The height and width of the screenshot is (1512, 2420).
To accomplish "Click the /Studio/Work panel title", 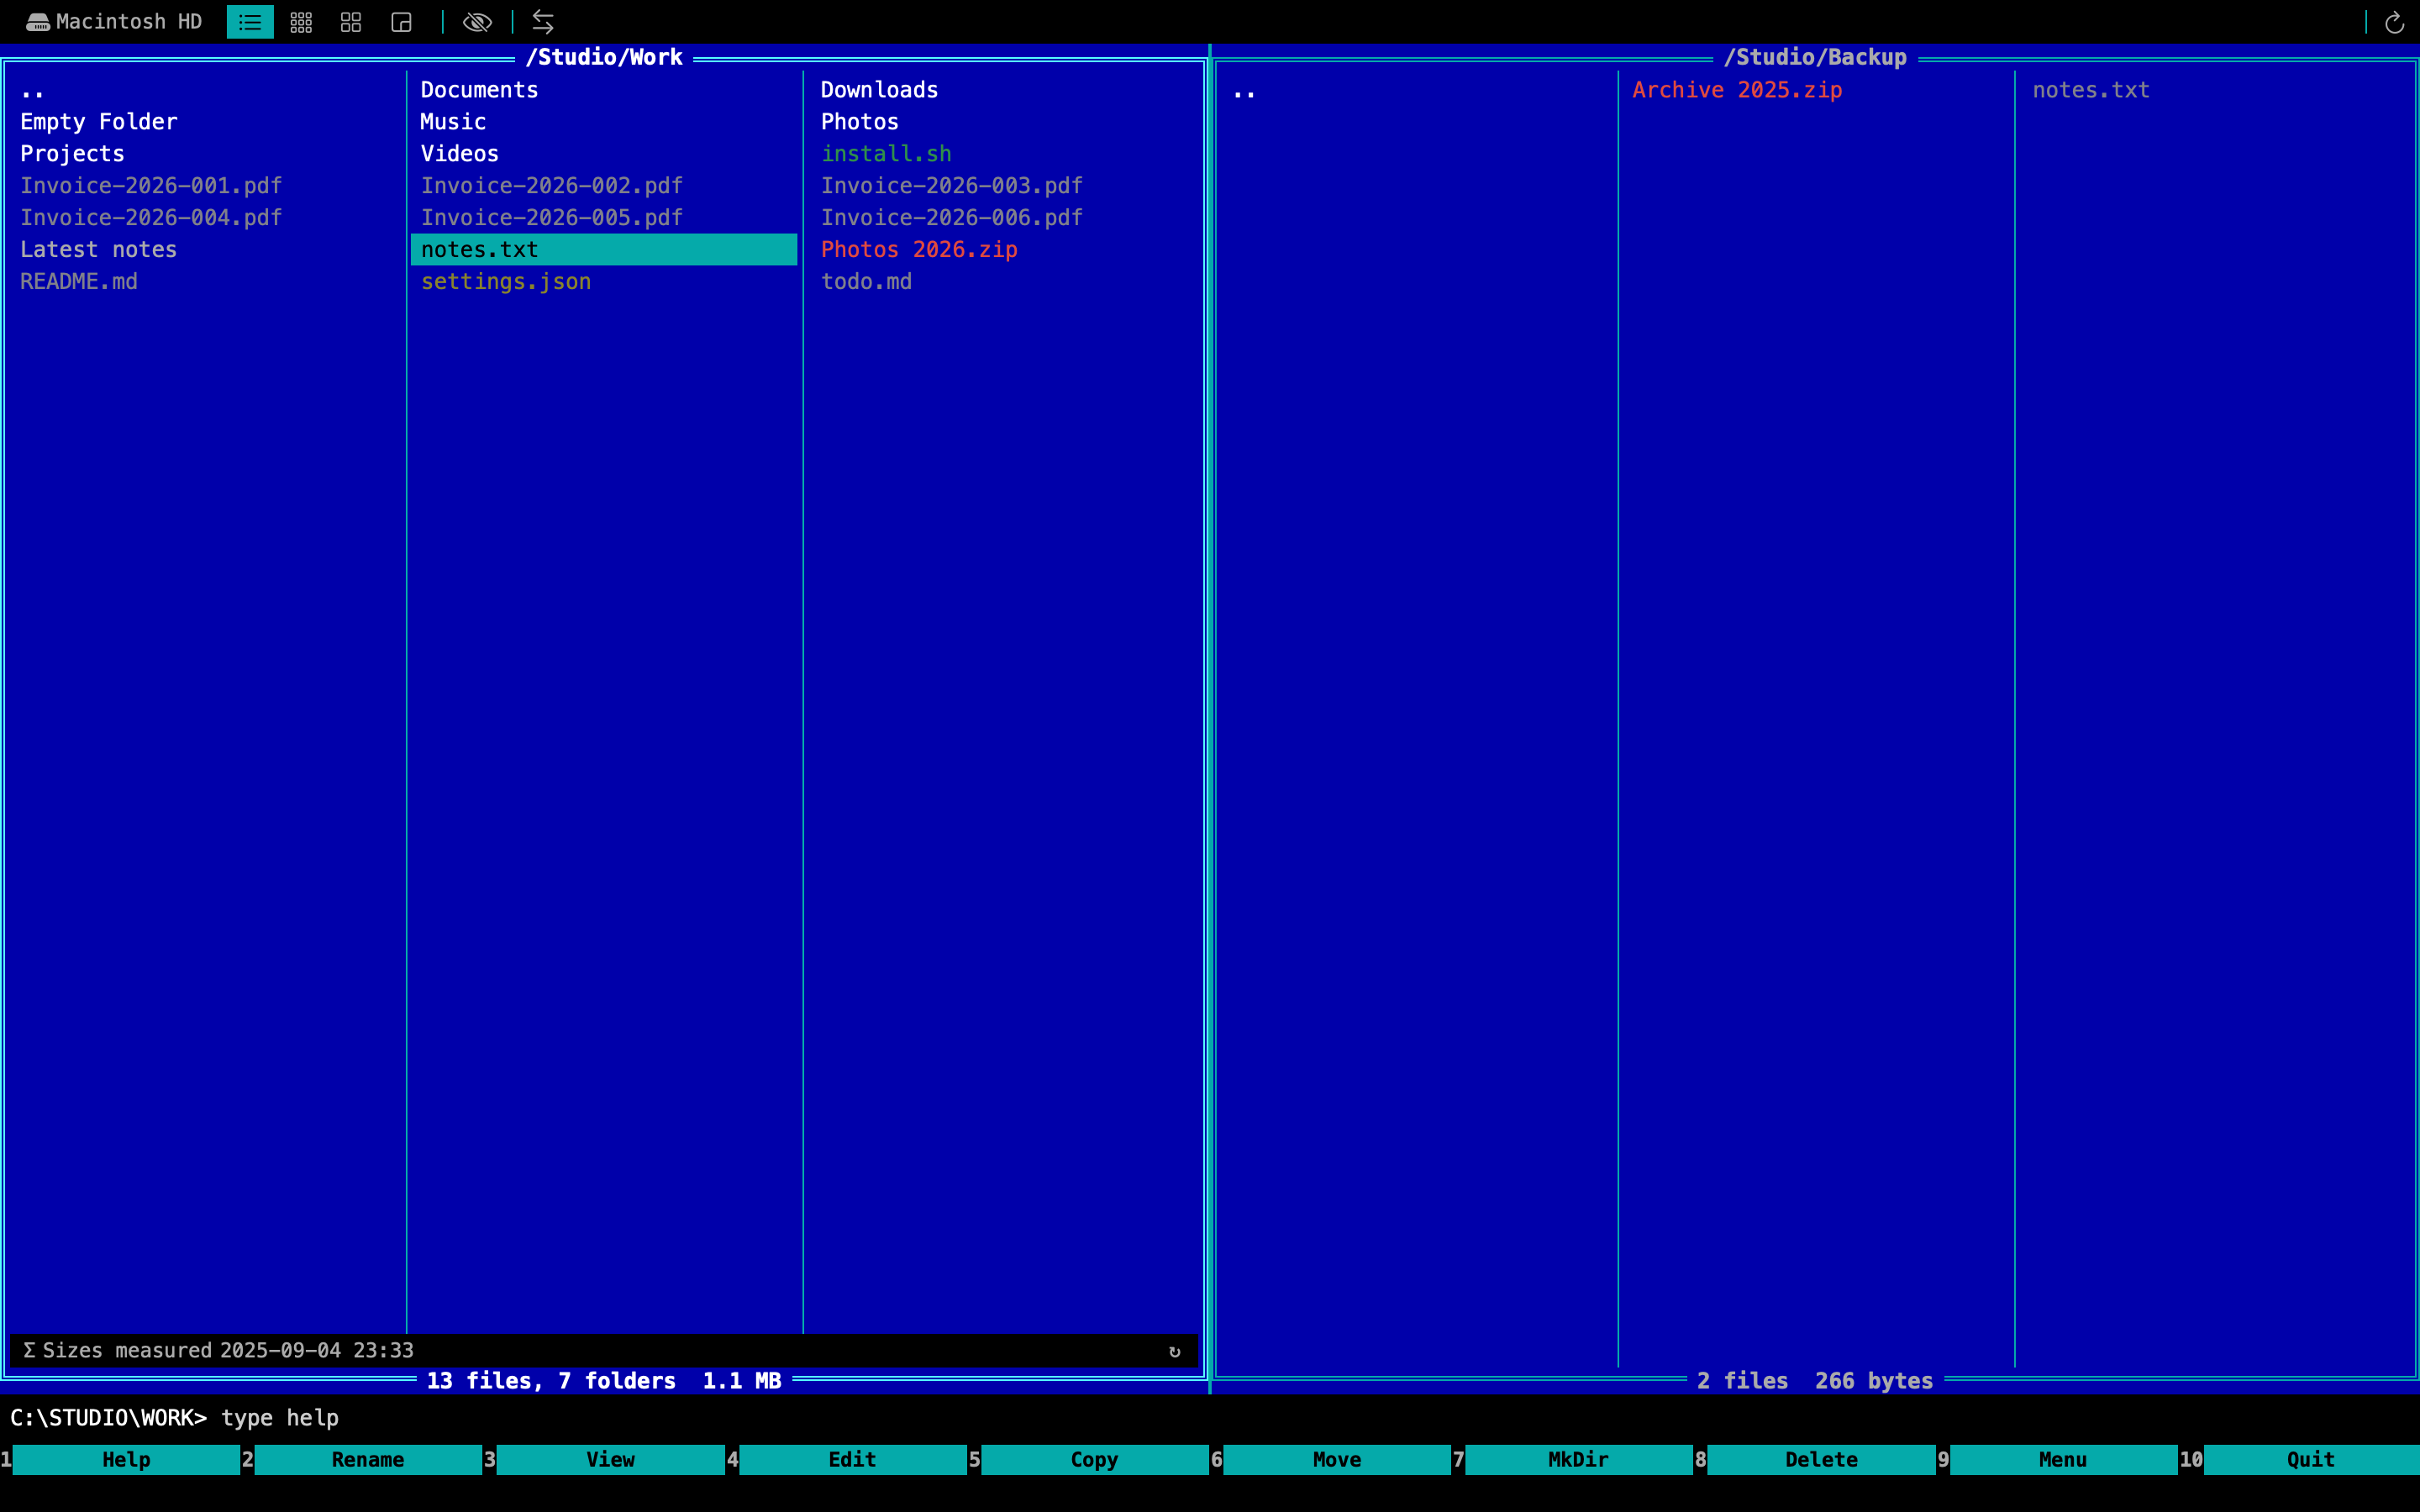I will click(604, 57).
